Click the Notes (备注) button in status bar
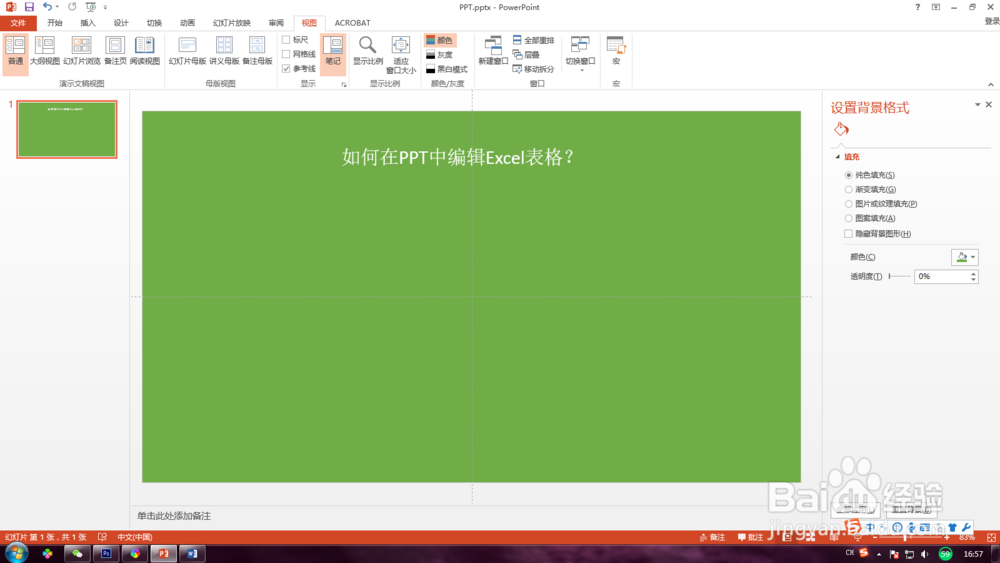 (712, 537)
